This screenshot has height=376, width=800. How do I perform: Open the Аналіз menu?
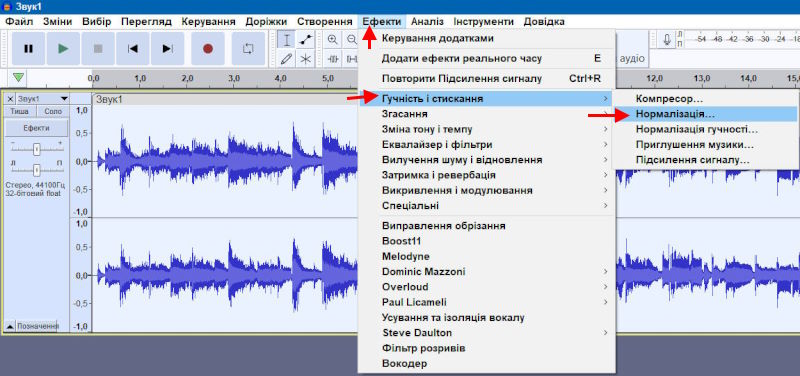point(427,22)
